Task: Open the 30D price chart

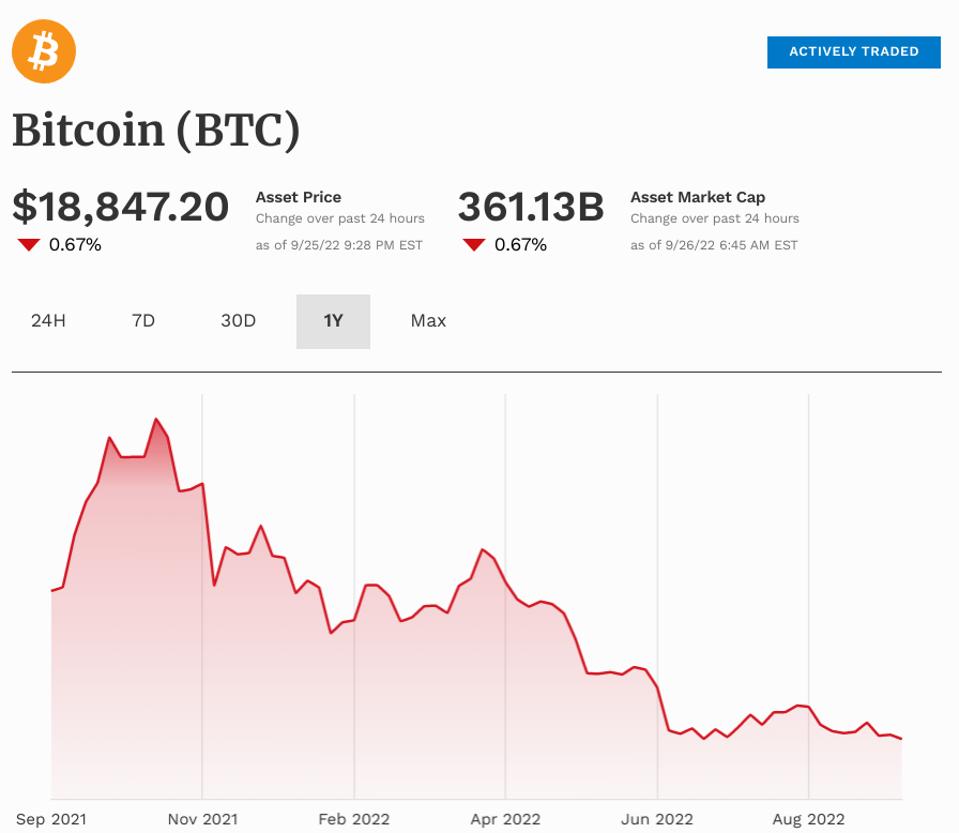Action: click(236, 321)
